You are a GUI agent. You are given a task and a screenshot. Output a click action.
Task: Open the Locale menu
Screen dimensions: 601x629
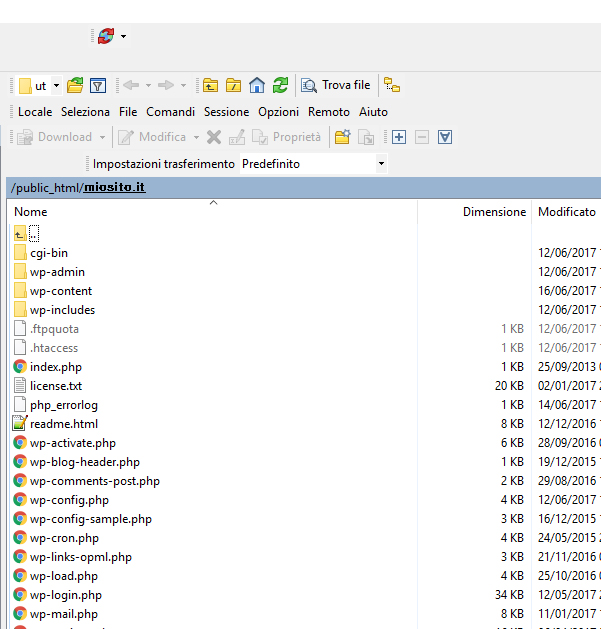(x=35, y=112)
